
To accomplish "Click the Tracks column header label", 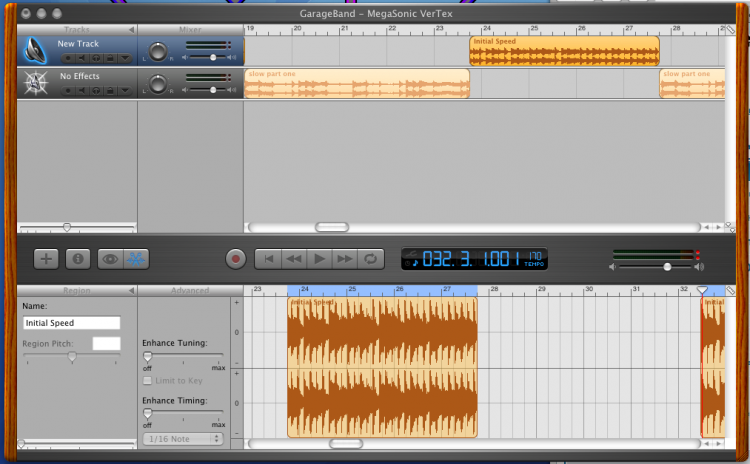I will point(77,30).
